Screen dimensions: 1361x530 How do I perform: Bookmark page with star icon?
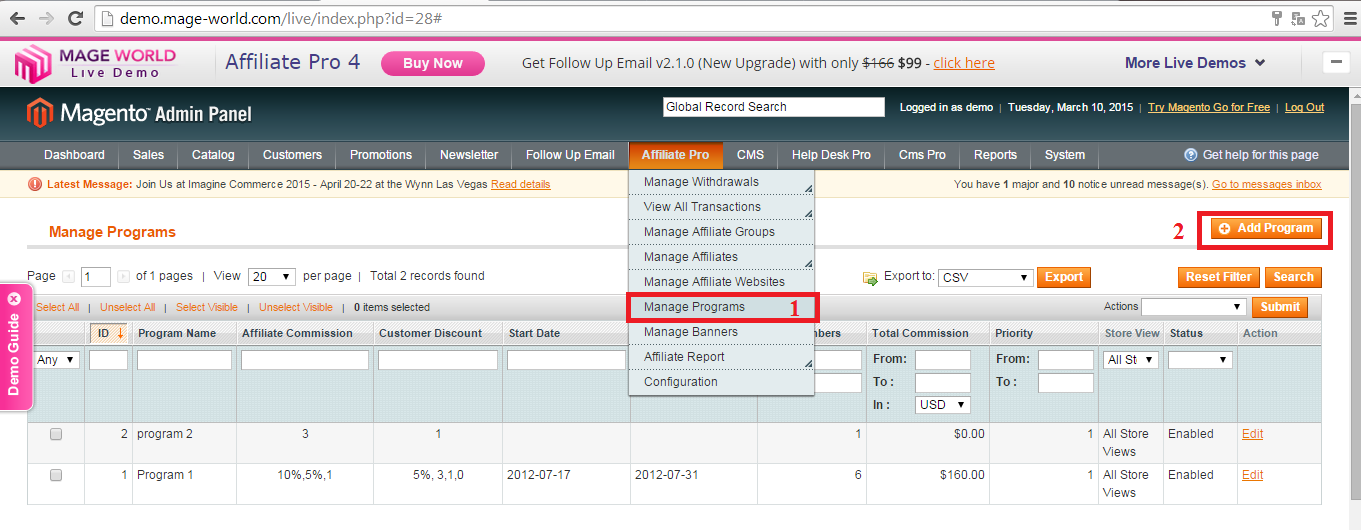pyautogui.click(x=1320, y=18)
